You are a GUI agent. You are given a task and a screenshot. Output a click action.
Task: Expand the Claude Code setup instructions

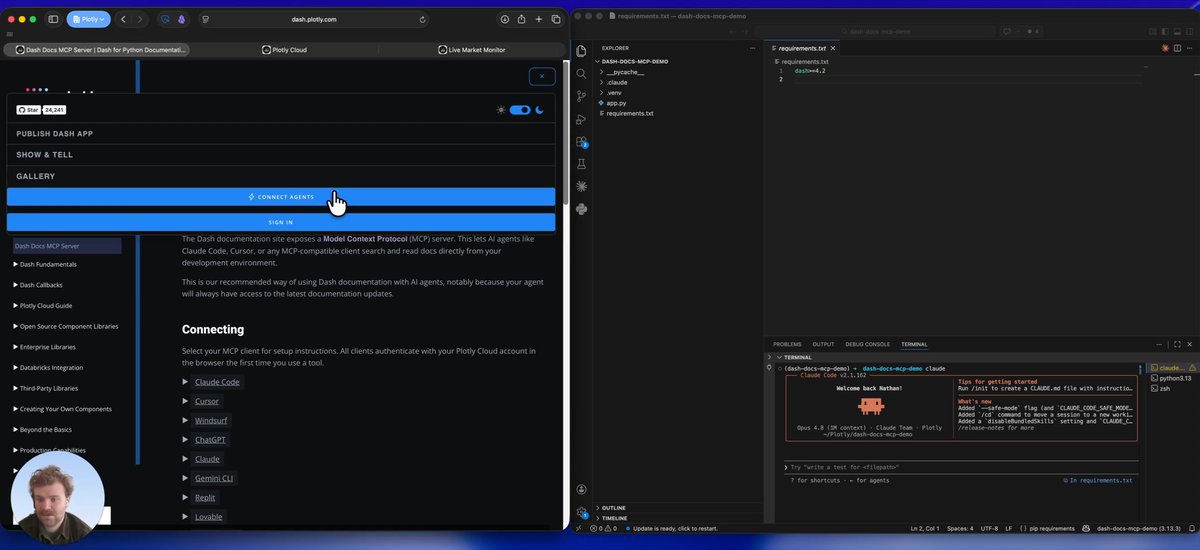pyautogui.click(x=217, y=382)
